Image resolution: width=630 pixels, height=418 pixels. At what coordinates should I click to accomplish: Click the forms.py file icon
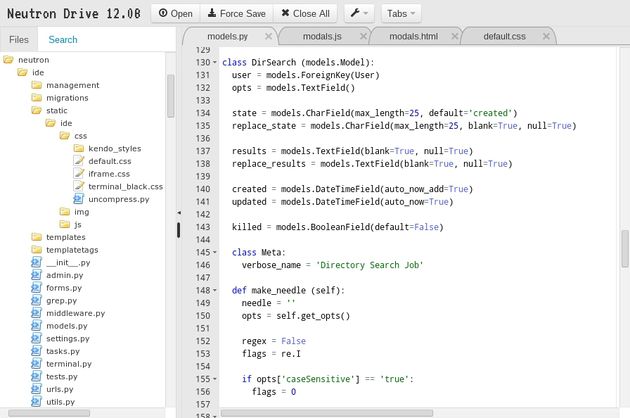37,288
